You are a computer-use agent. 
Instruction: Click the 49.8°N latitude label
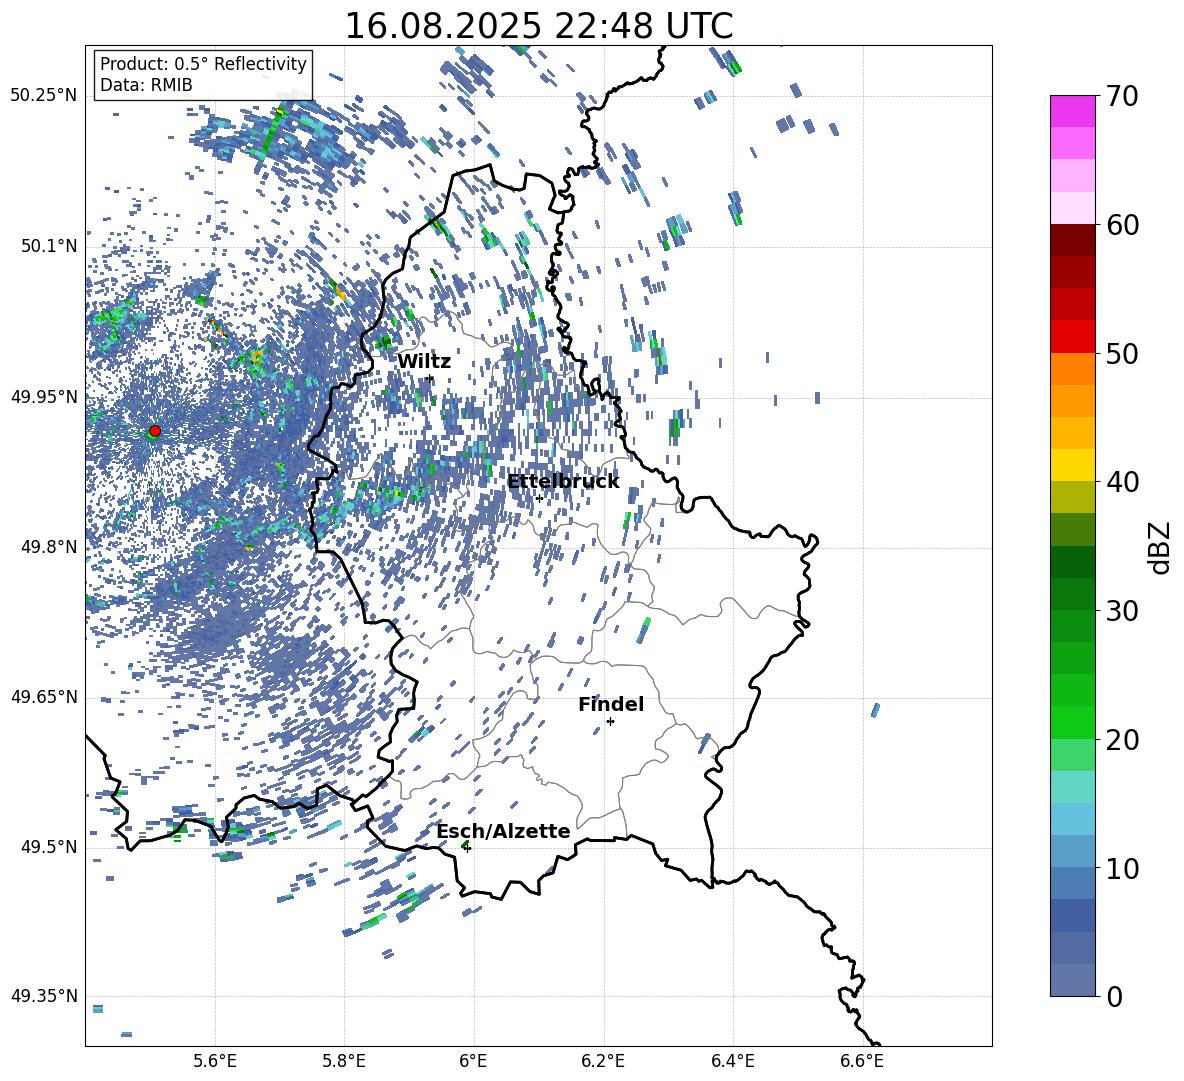(x=50, y=547)
